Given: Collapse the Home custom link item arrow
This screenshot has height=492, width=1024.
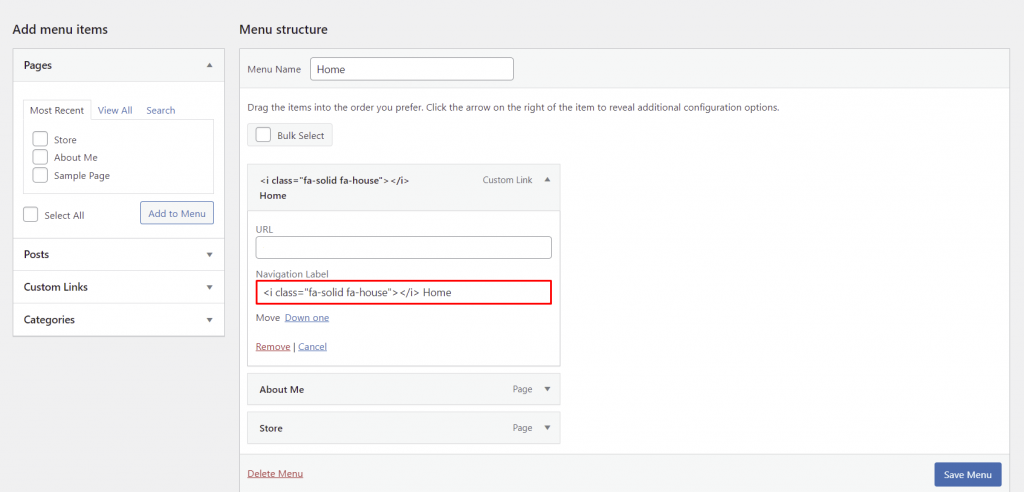Looking at the screenshot, I should click(546, 180).
